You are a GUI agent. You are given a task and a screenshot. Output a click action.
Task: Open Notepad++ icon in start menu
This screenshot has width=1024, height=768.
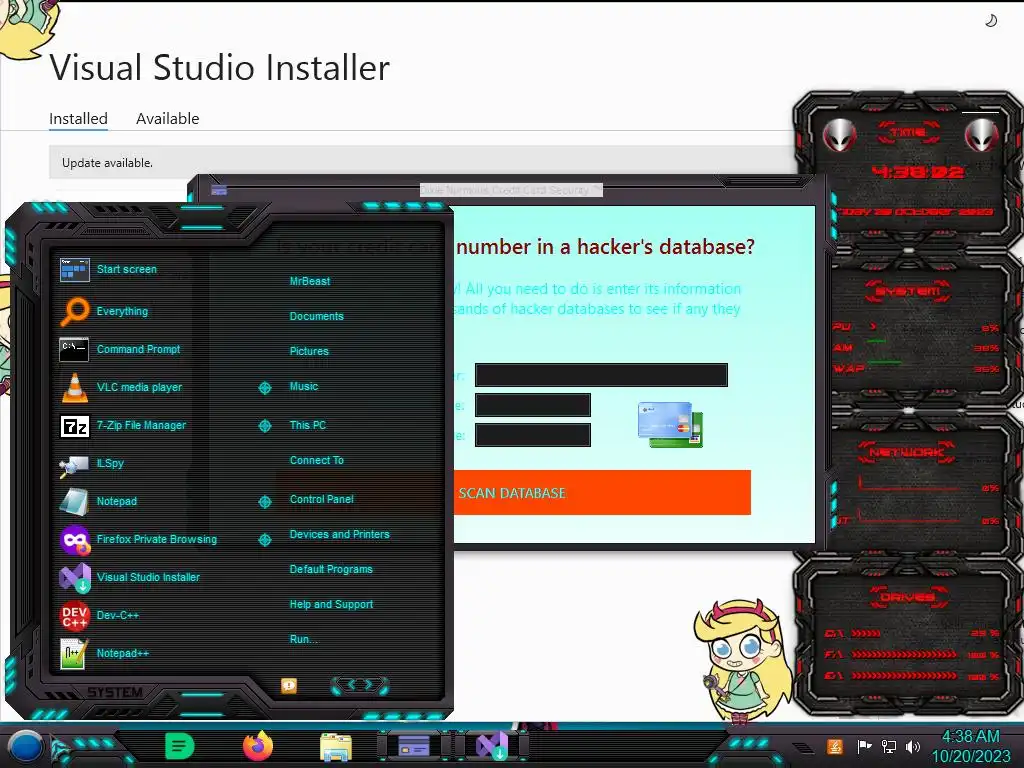coord(74,653)
